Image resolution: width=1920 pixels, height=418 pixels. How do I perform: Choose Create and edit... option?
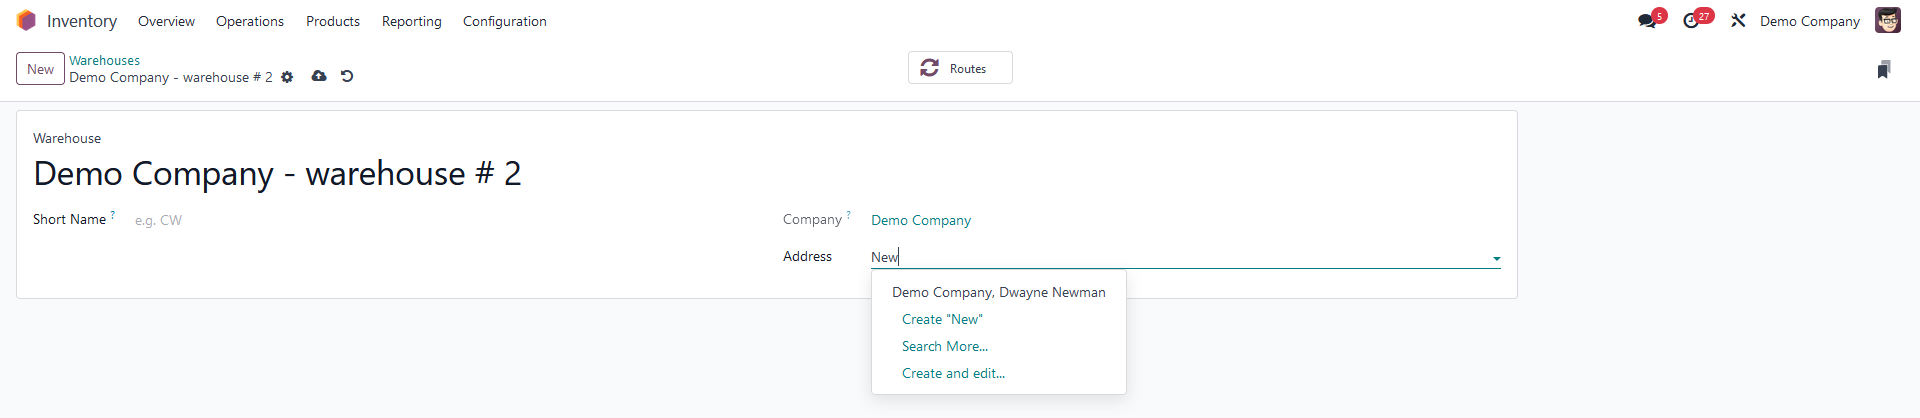coord(953,373)
